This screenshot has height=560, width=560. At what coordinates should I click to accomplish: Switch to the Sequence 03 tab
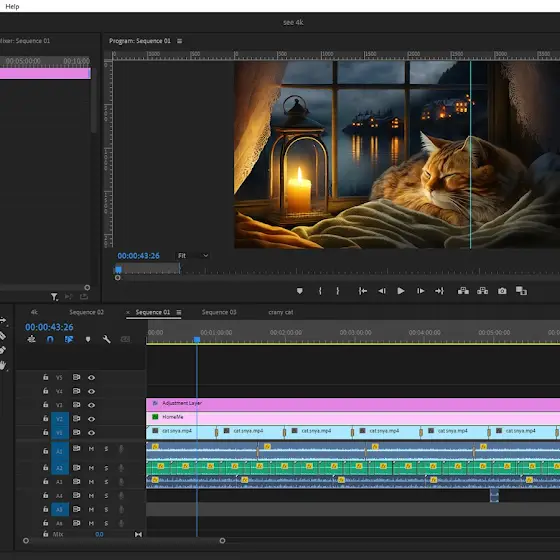pyautogui.click(x=219, y=312)
